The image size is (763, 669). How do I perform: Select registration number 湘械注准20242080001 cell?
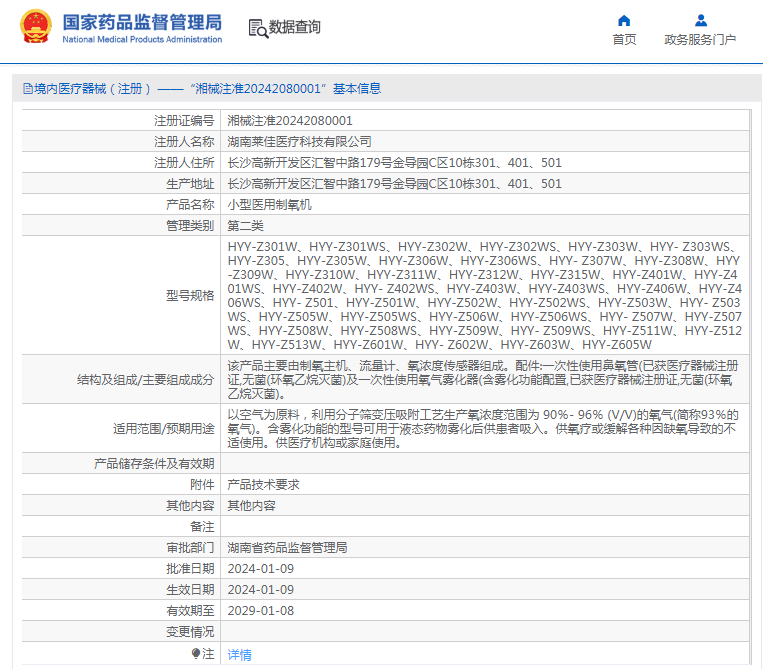[x=290, y=121]
